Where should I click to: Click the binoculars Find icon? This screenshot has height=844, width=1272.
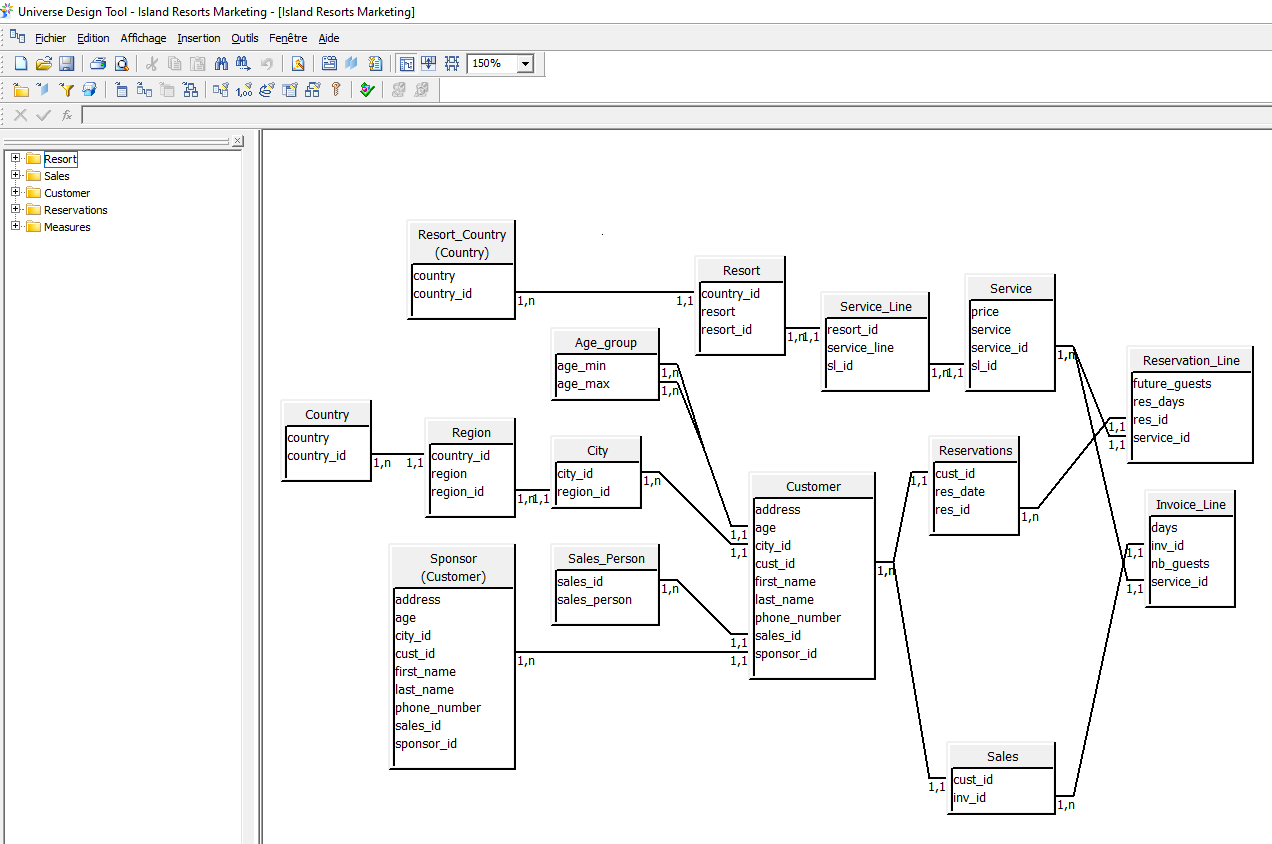point(221,64)
